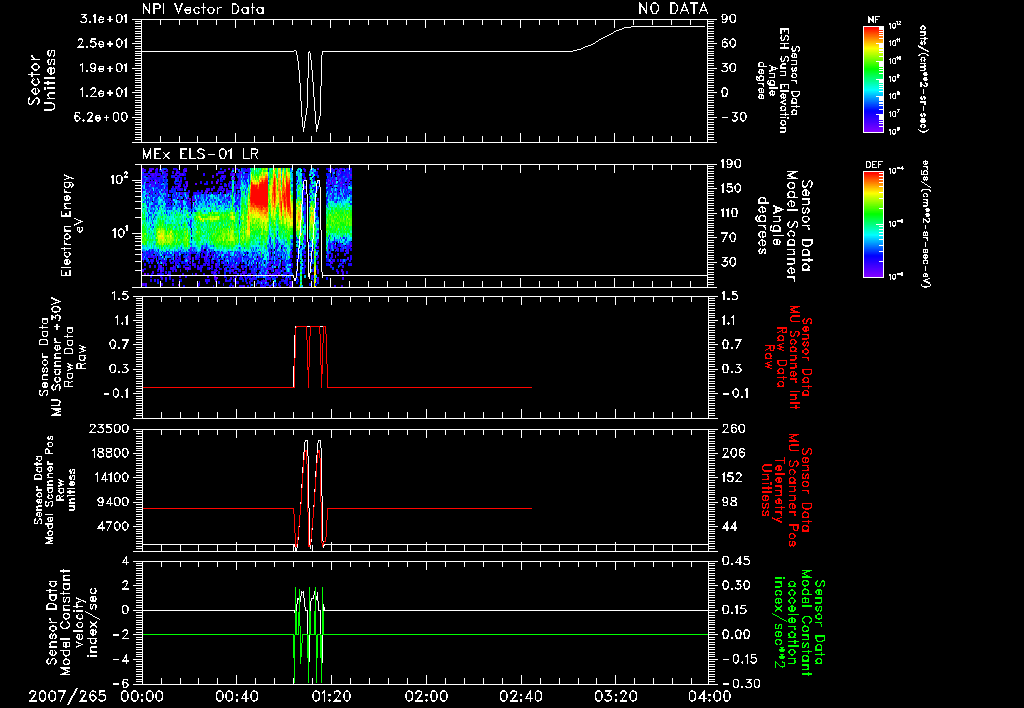This screenshot has height=708, width=1024.
Task: Click the 152 telemetry tick label
Action: point(733,477)
